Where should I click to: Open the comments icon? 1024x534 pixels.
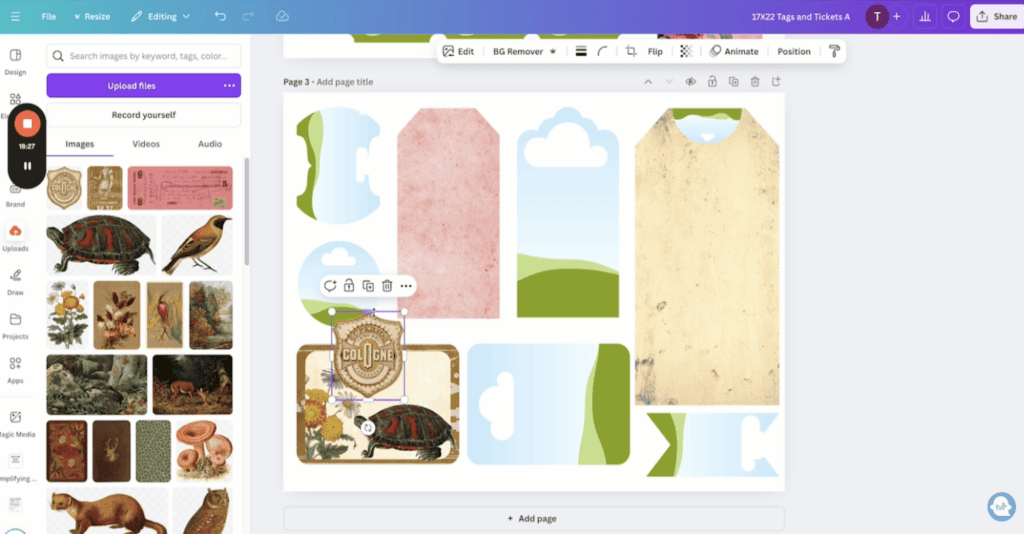click(953, 17)
